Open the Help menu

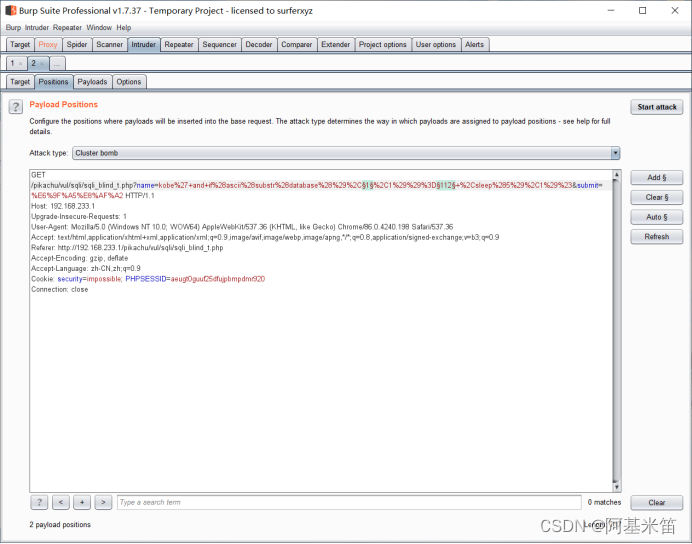[x=124, y=27]
